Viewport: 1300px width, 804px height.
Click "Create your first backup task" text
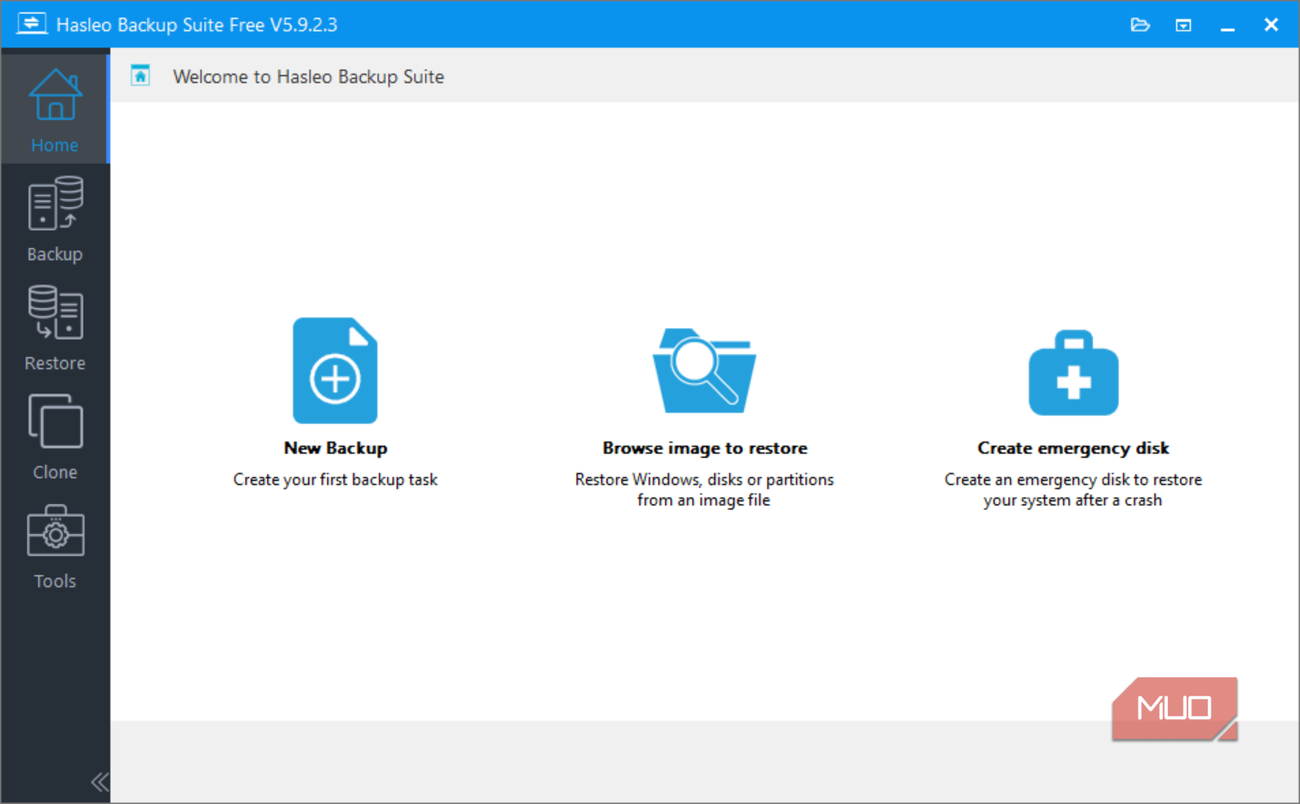point(335,479)
